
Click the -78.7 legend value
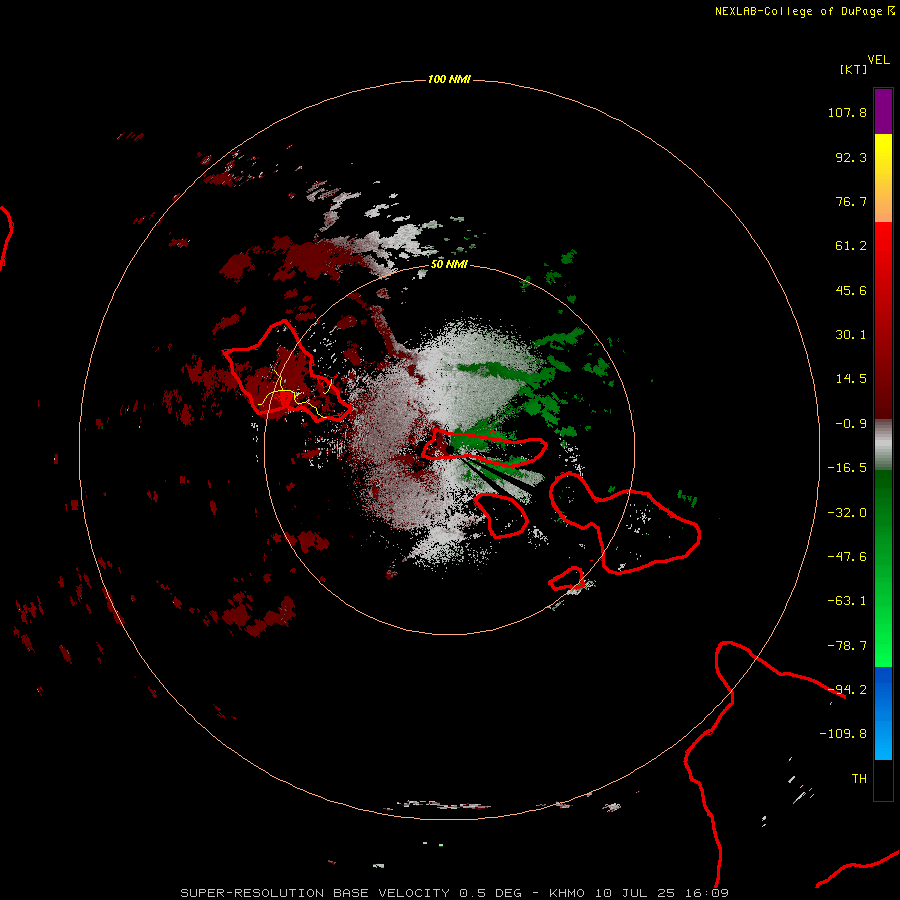pos(847,646)
